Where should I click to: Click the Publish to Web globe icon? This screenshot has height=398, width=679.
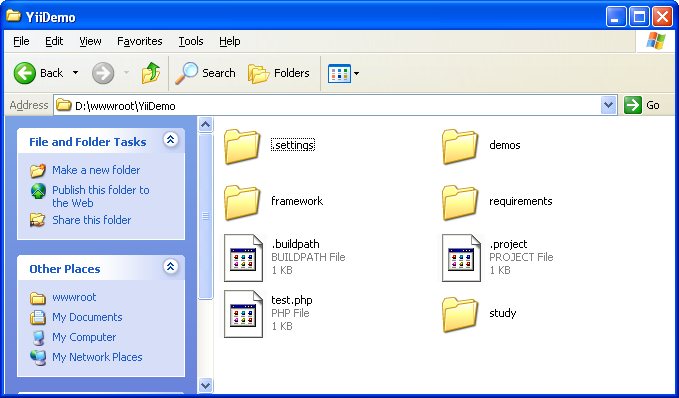tap(38, 191)
